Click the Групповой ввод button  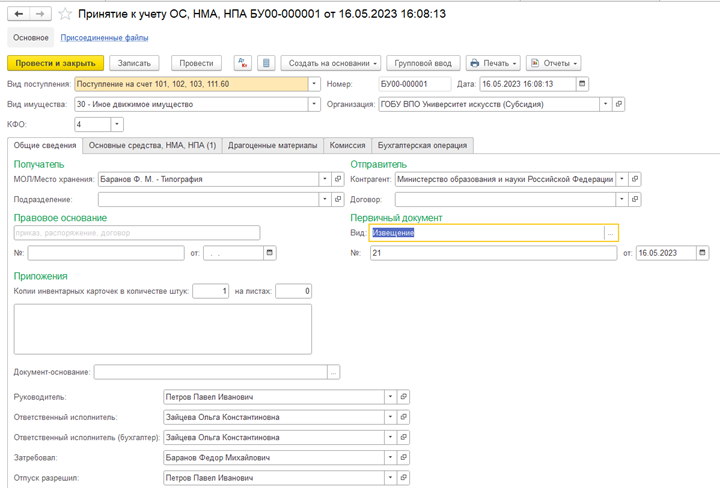pyautogui.click(x=423, y=63)
